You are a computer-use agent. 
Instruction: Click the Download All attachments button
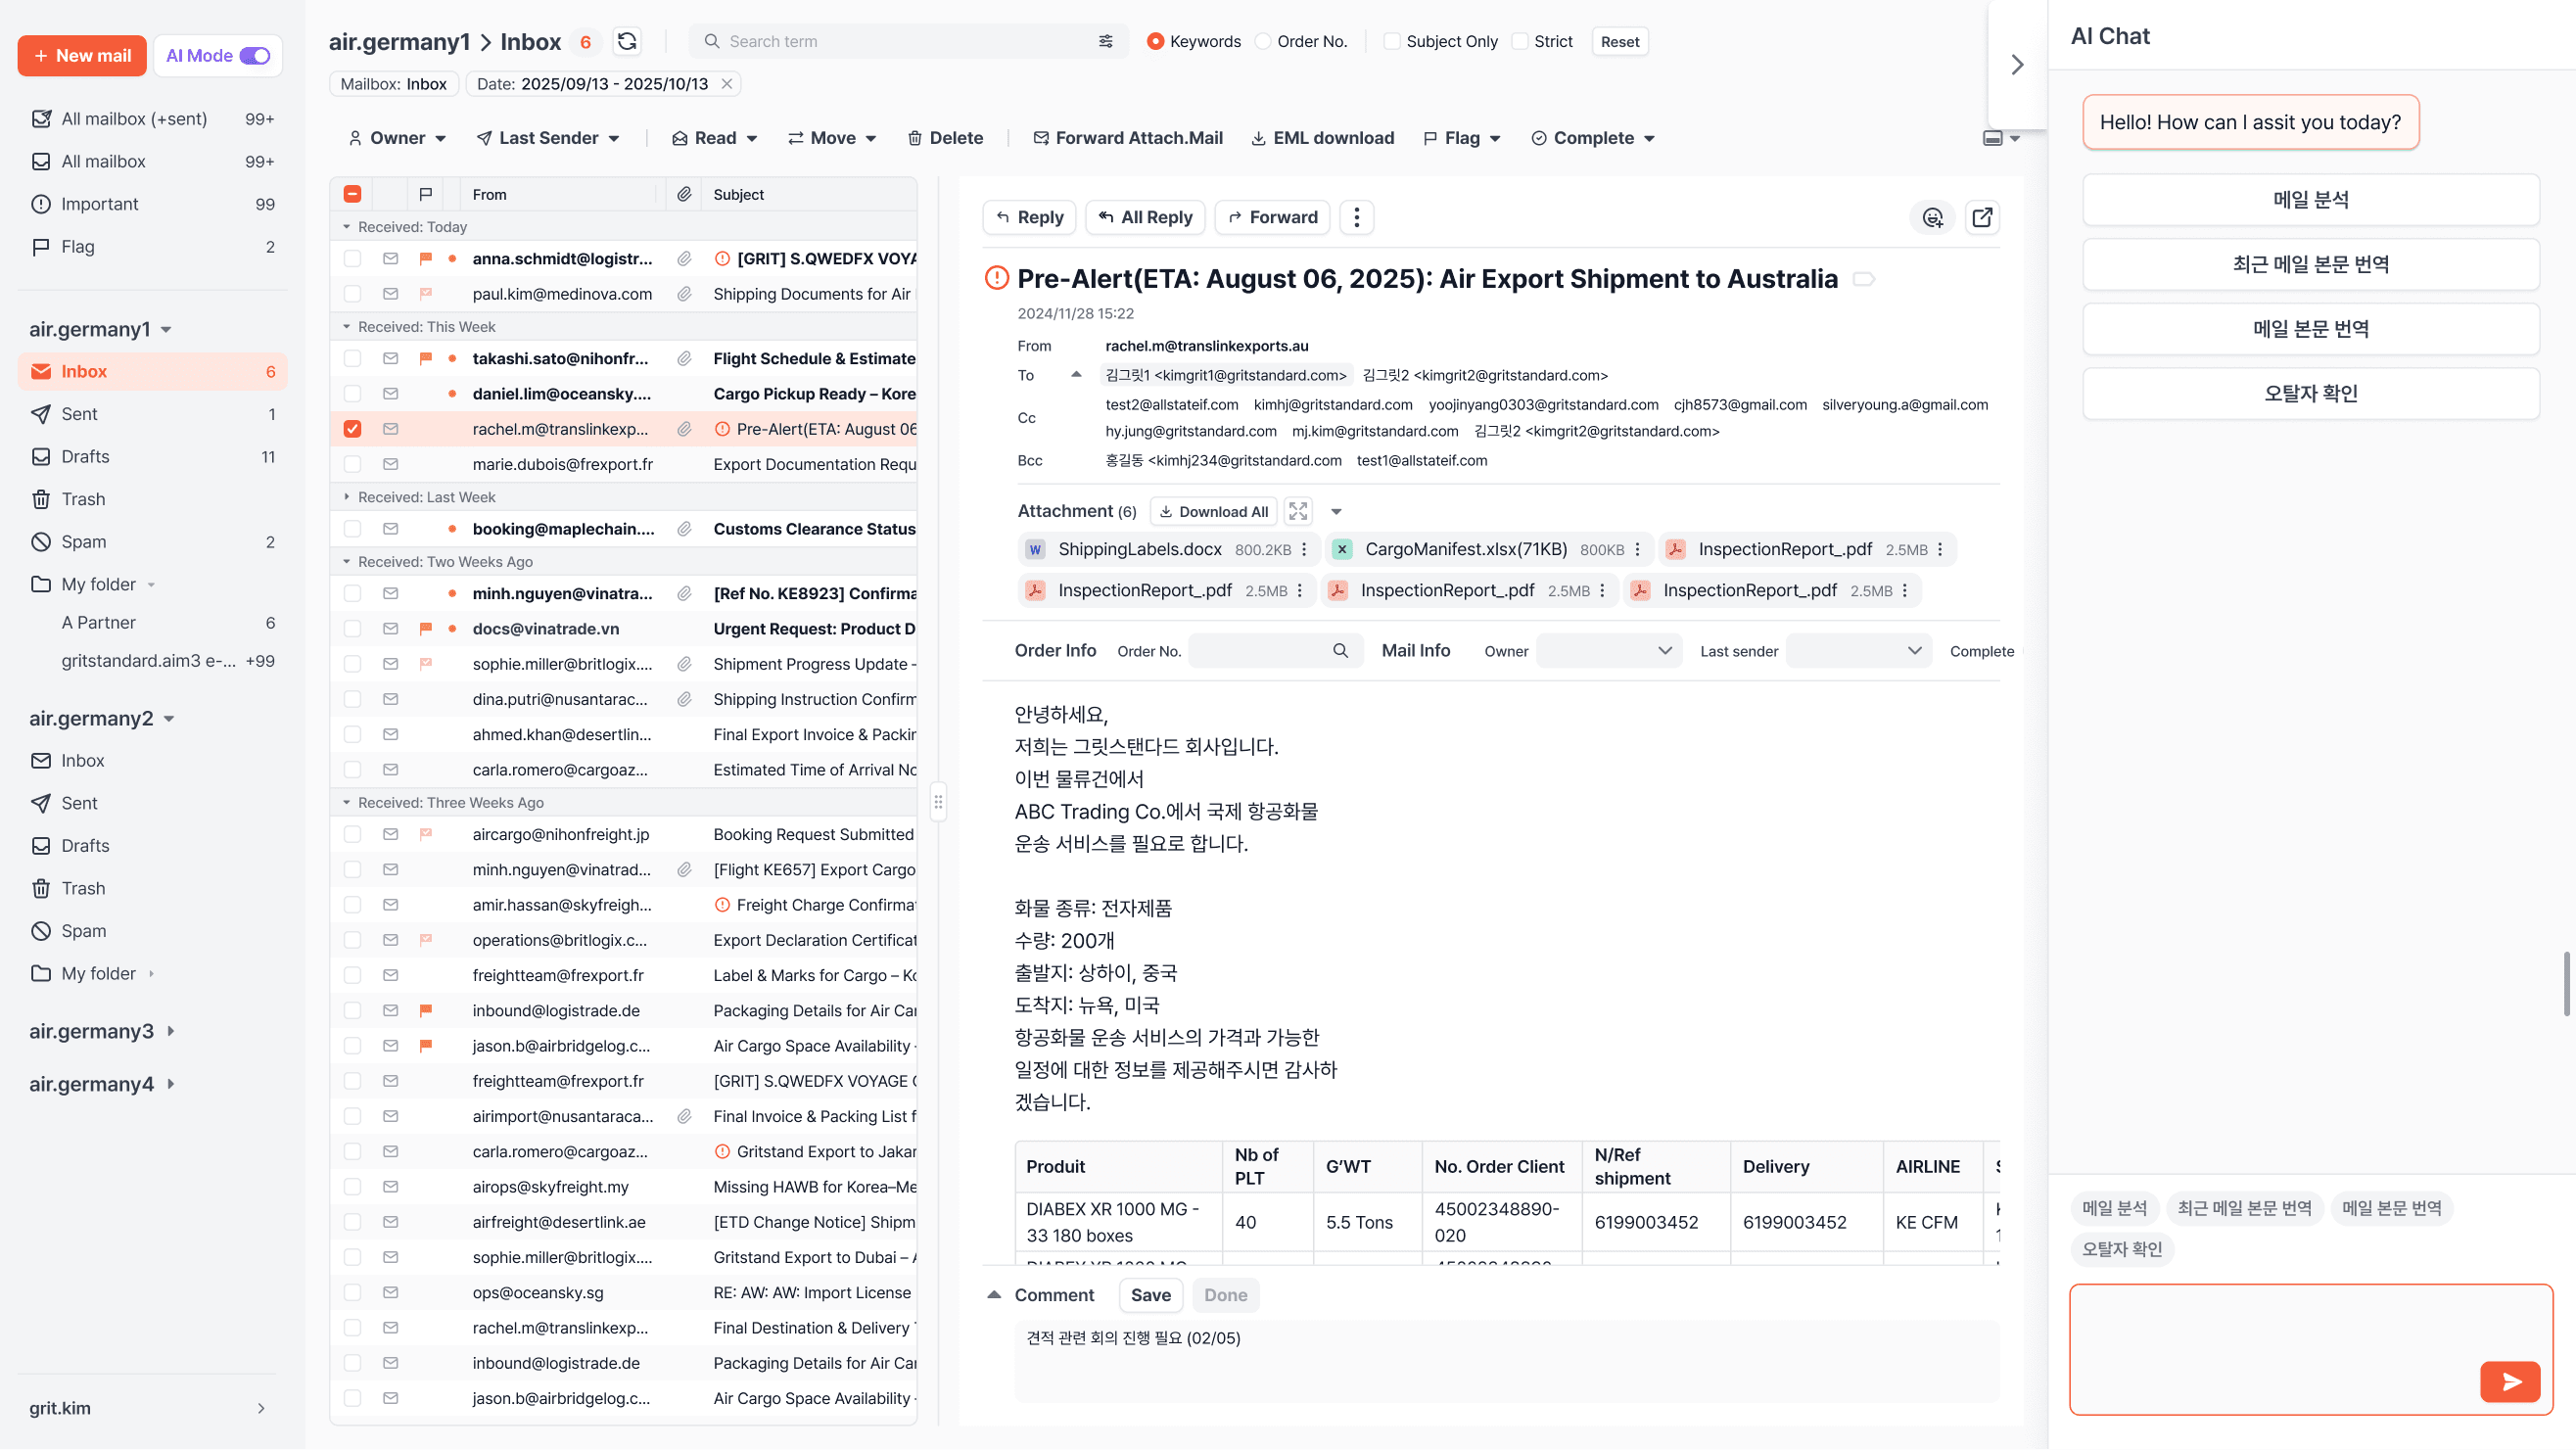click(1213, 511)
